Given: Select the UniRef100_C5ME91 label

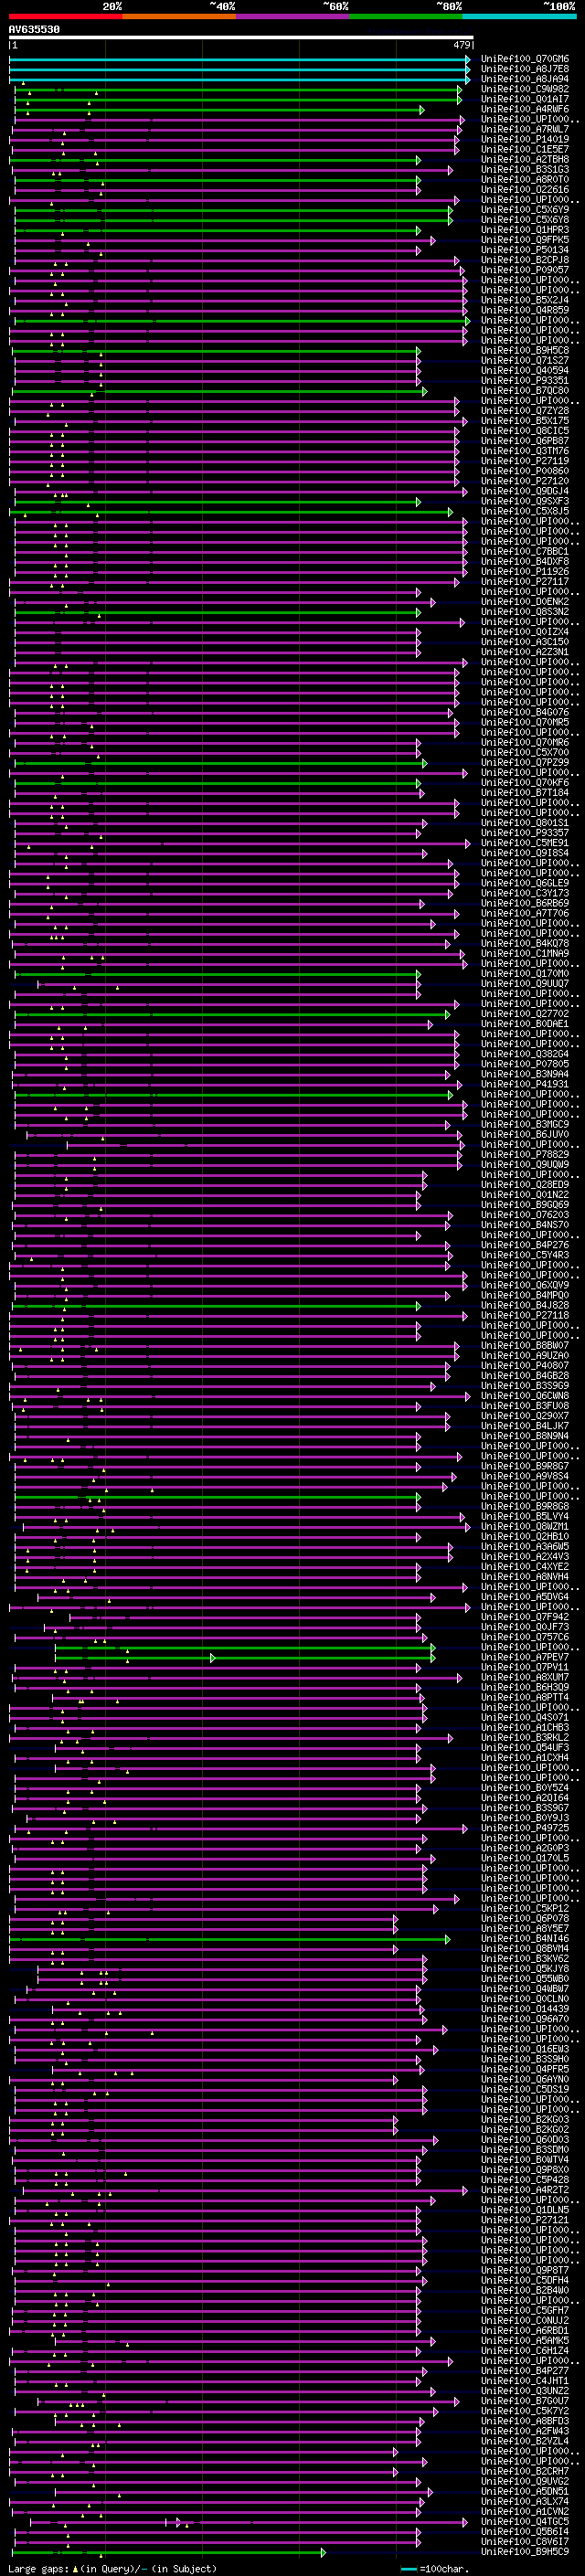Looking at the screenshot, I should pyautogui.click(x=525, y=843).
